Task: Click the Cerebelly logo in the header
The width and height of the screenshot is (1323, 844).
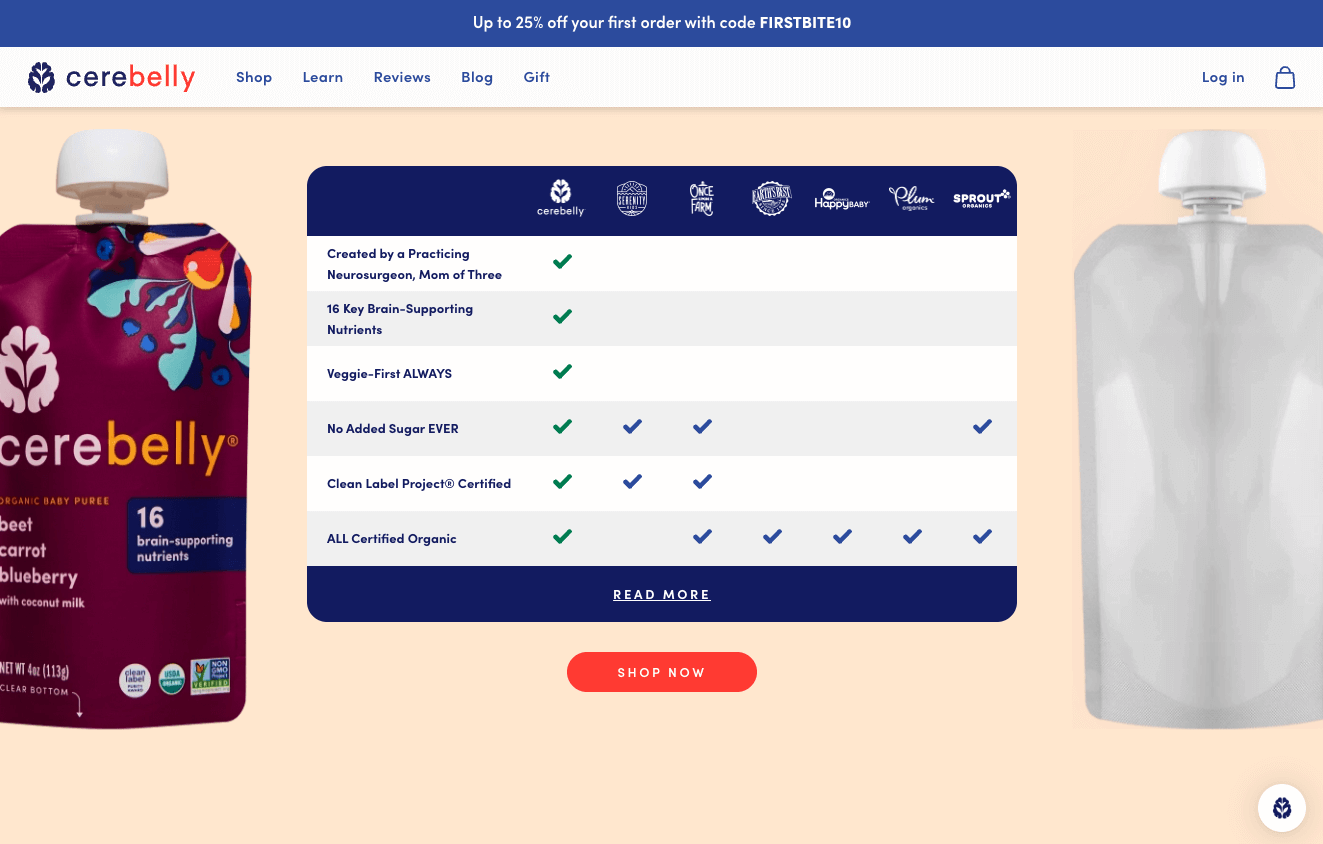Action: click(111, 77)
